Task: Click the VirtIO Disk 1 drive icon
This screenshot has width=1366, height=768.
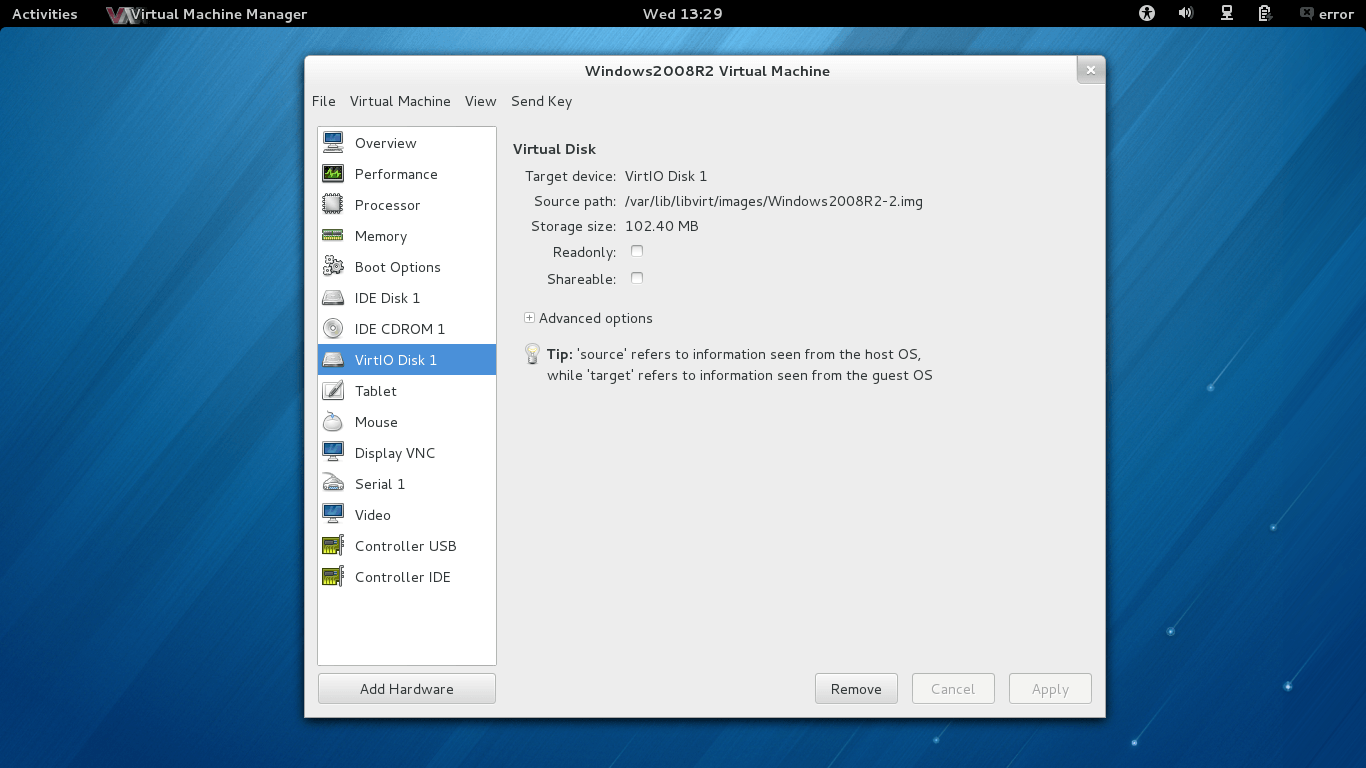Action: pos(333,360)
